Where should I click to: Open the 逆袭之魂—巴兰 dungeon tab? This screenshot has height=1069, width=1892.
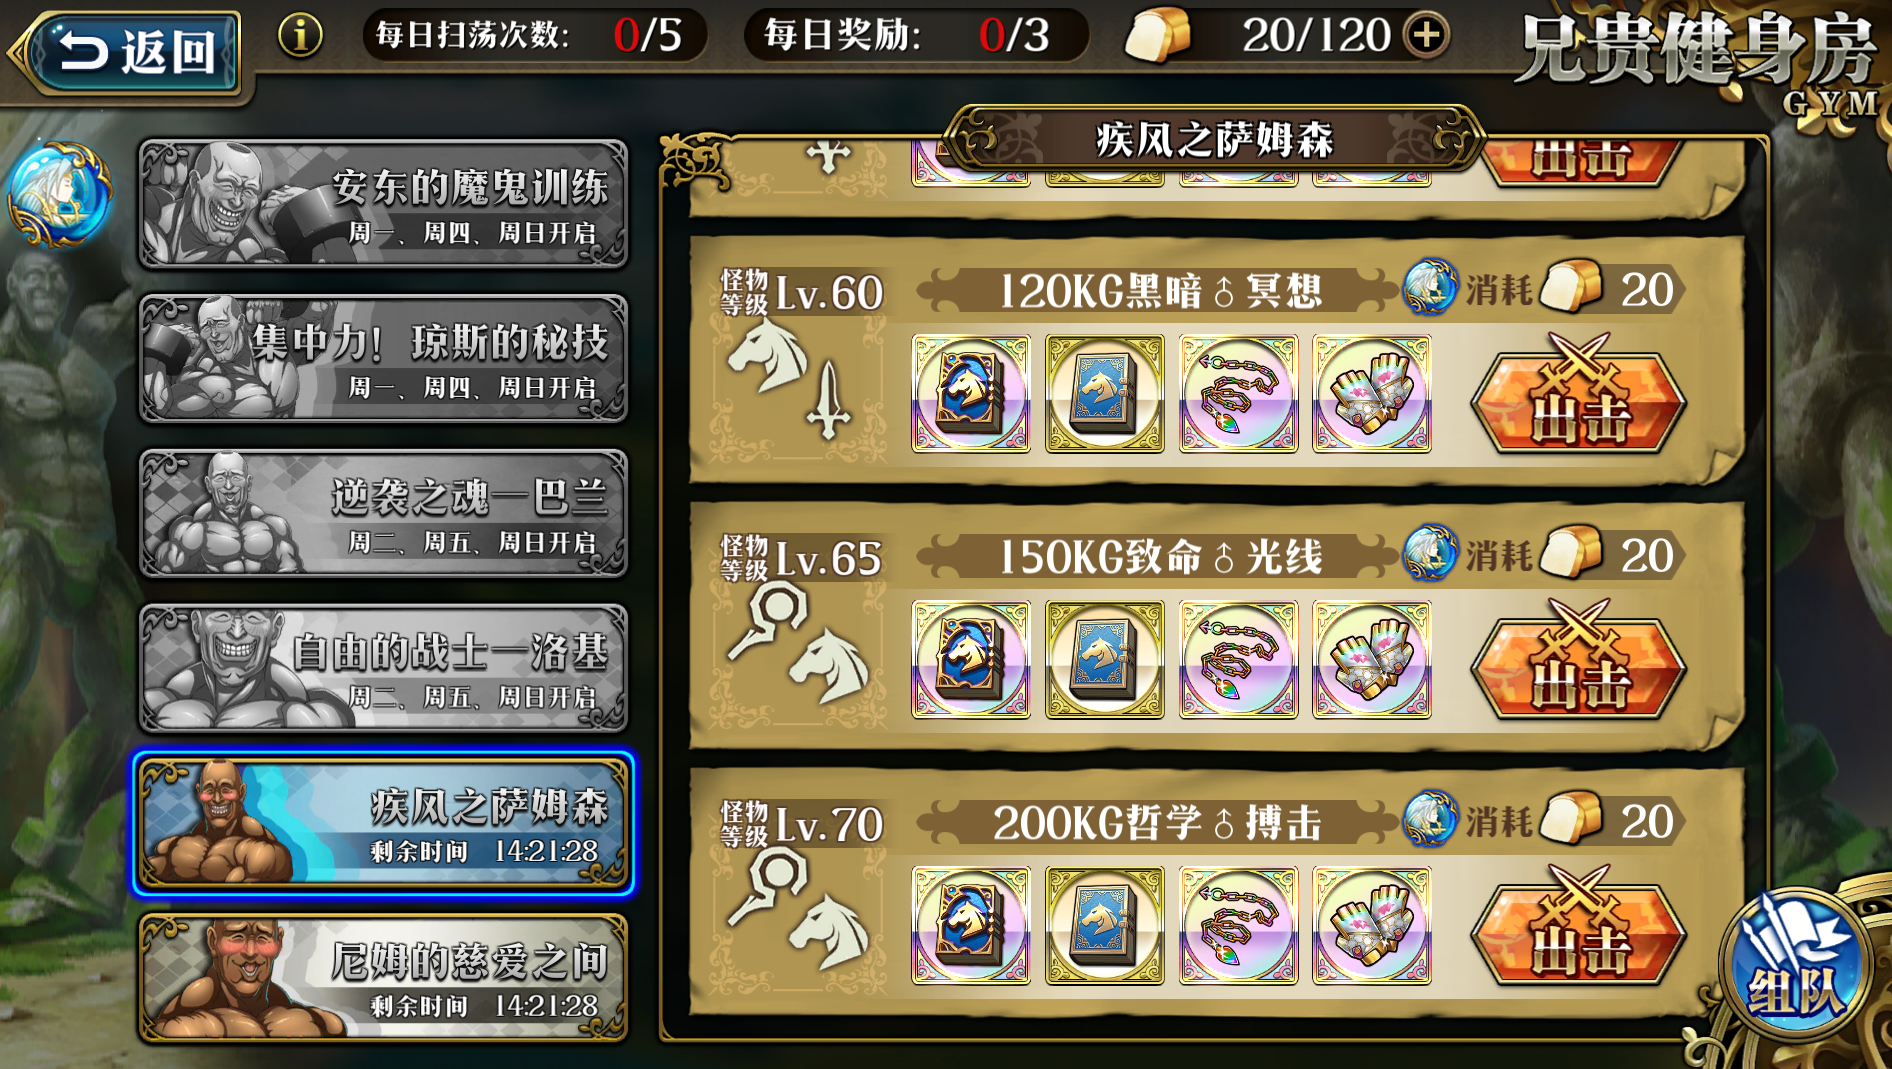383,514
